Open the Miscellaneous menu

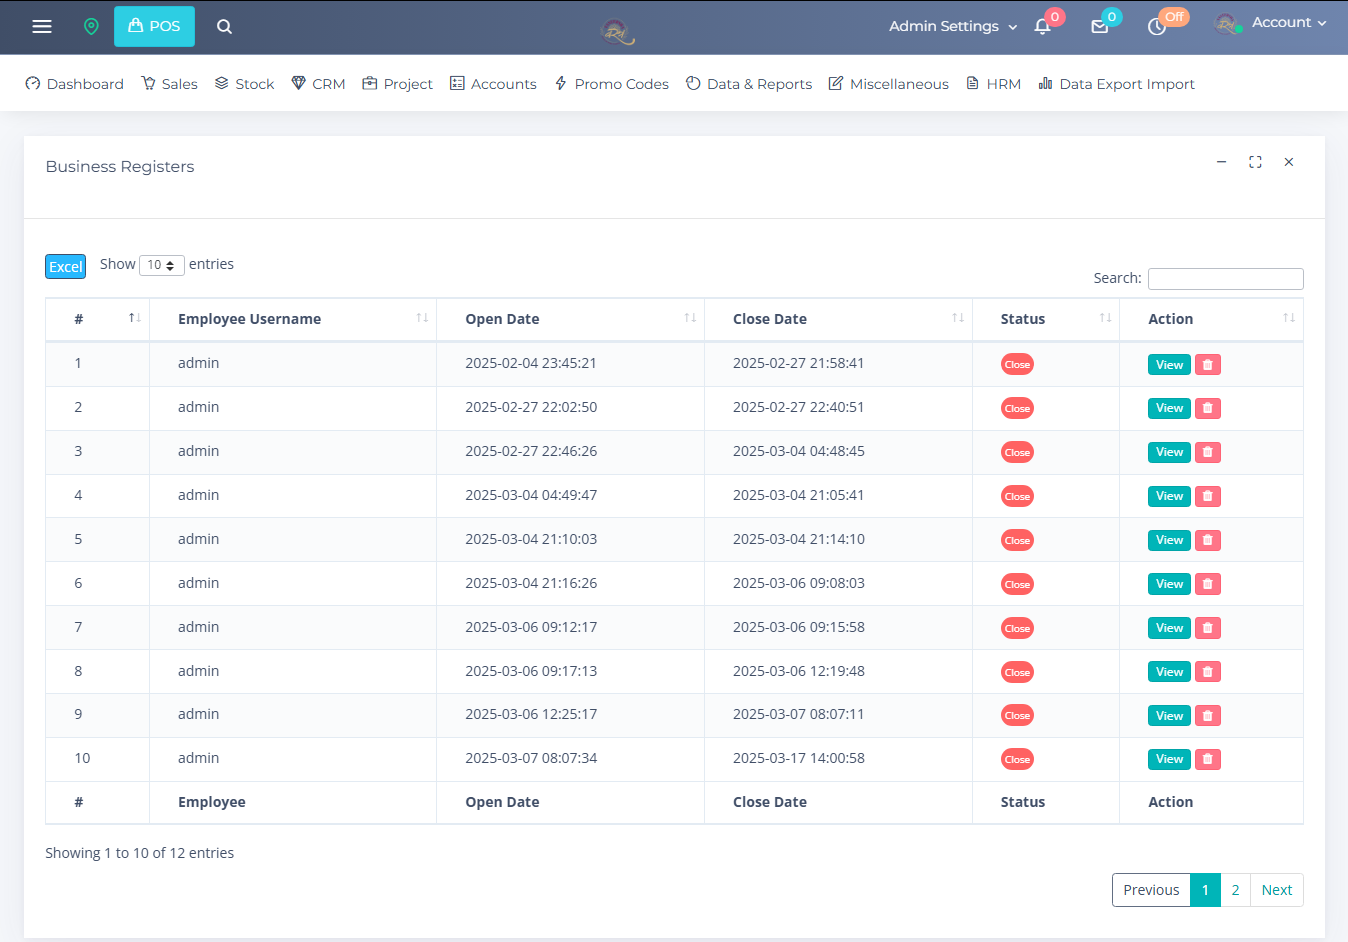pos(888,84)
